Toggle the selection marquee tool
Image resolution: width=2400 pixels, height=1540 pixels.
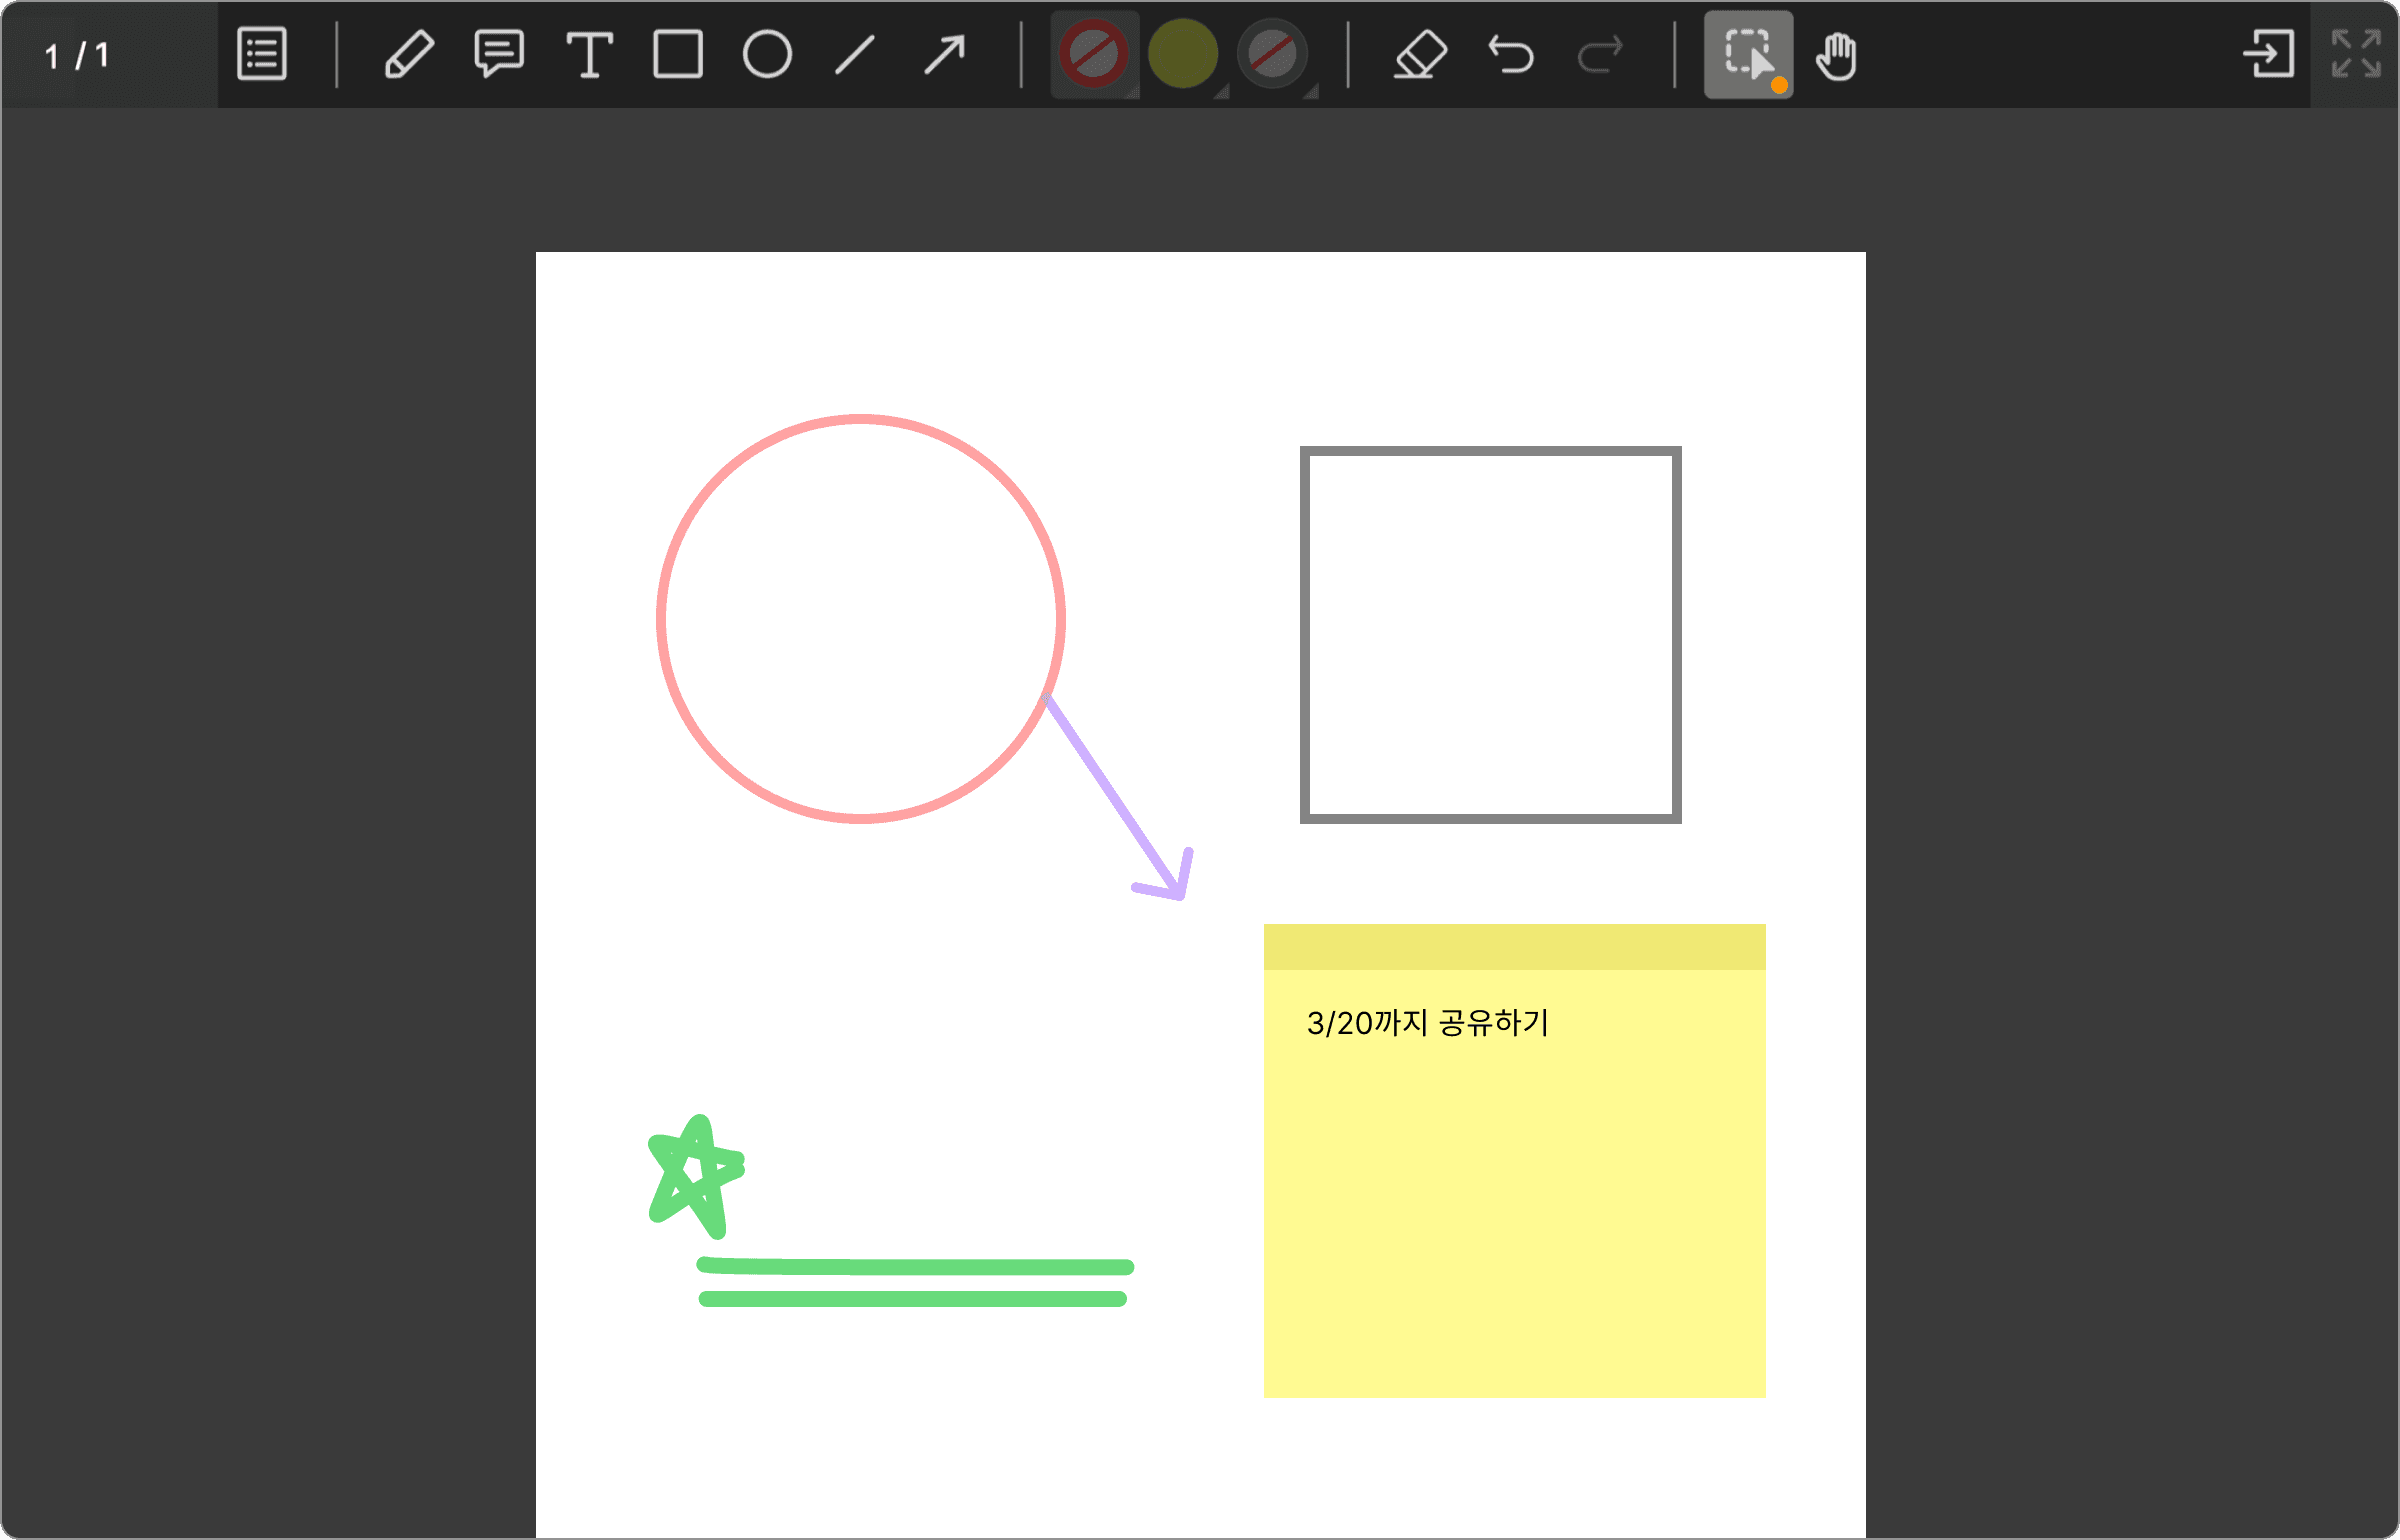(x=1747, y=55)
